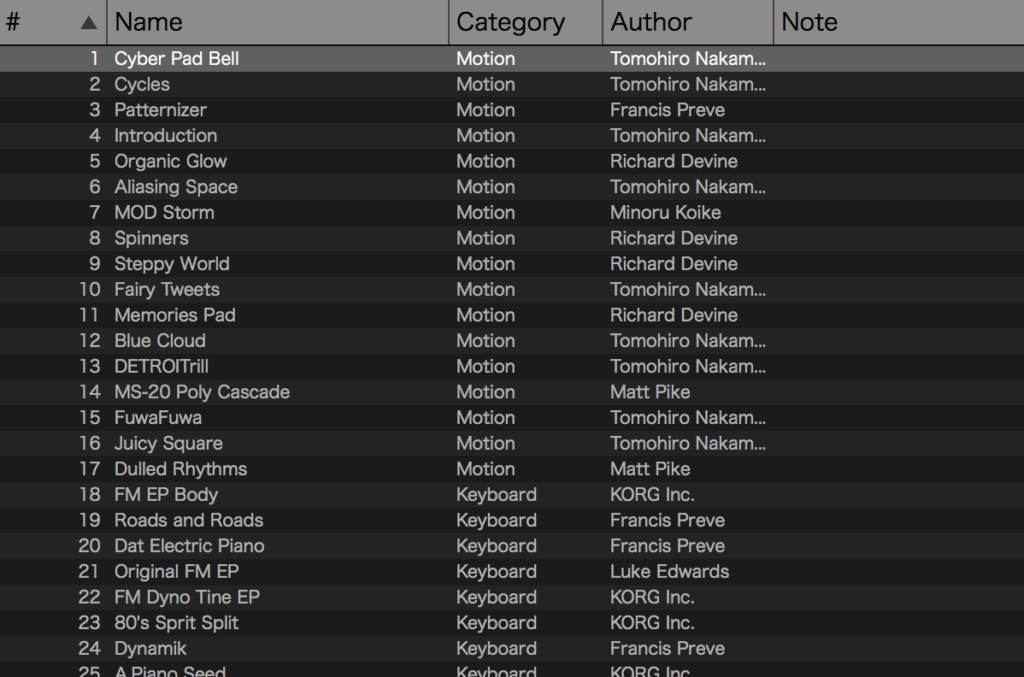Screen dimensions: 1024x677
Task: Sort list by Name column header
Action: tap(148, 22)
